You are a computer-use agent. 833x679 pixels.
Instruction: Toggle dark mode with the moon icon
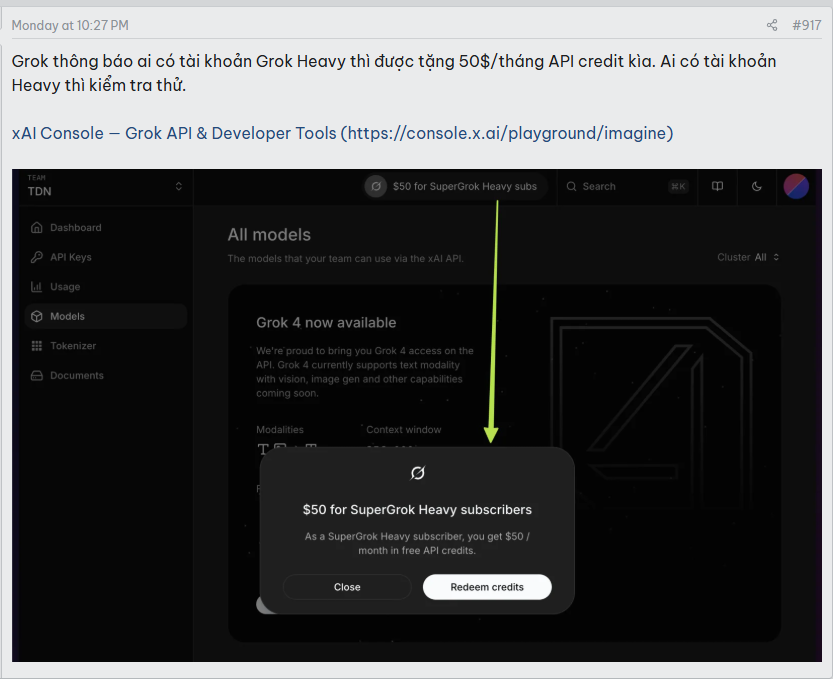[x=756, y=186]
